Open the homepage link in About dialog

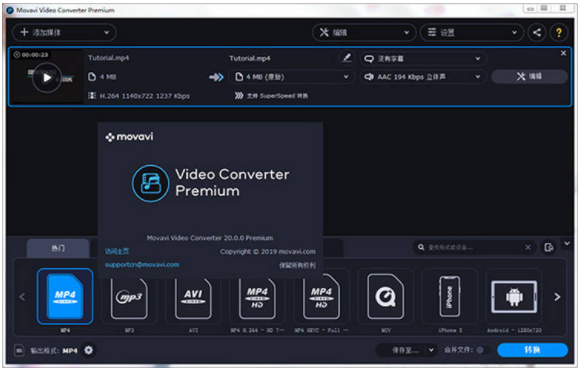[117, 251]
